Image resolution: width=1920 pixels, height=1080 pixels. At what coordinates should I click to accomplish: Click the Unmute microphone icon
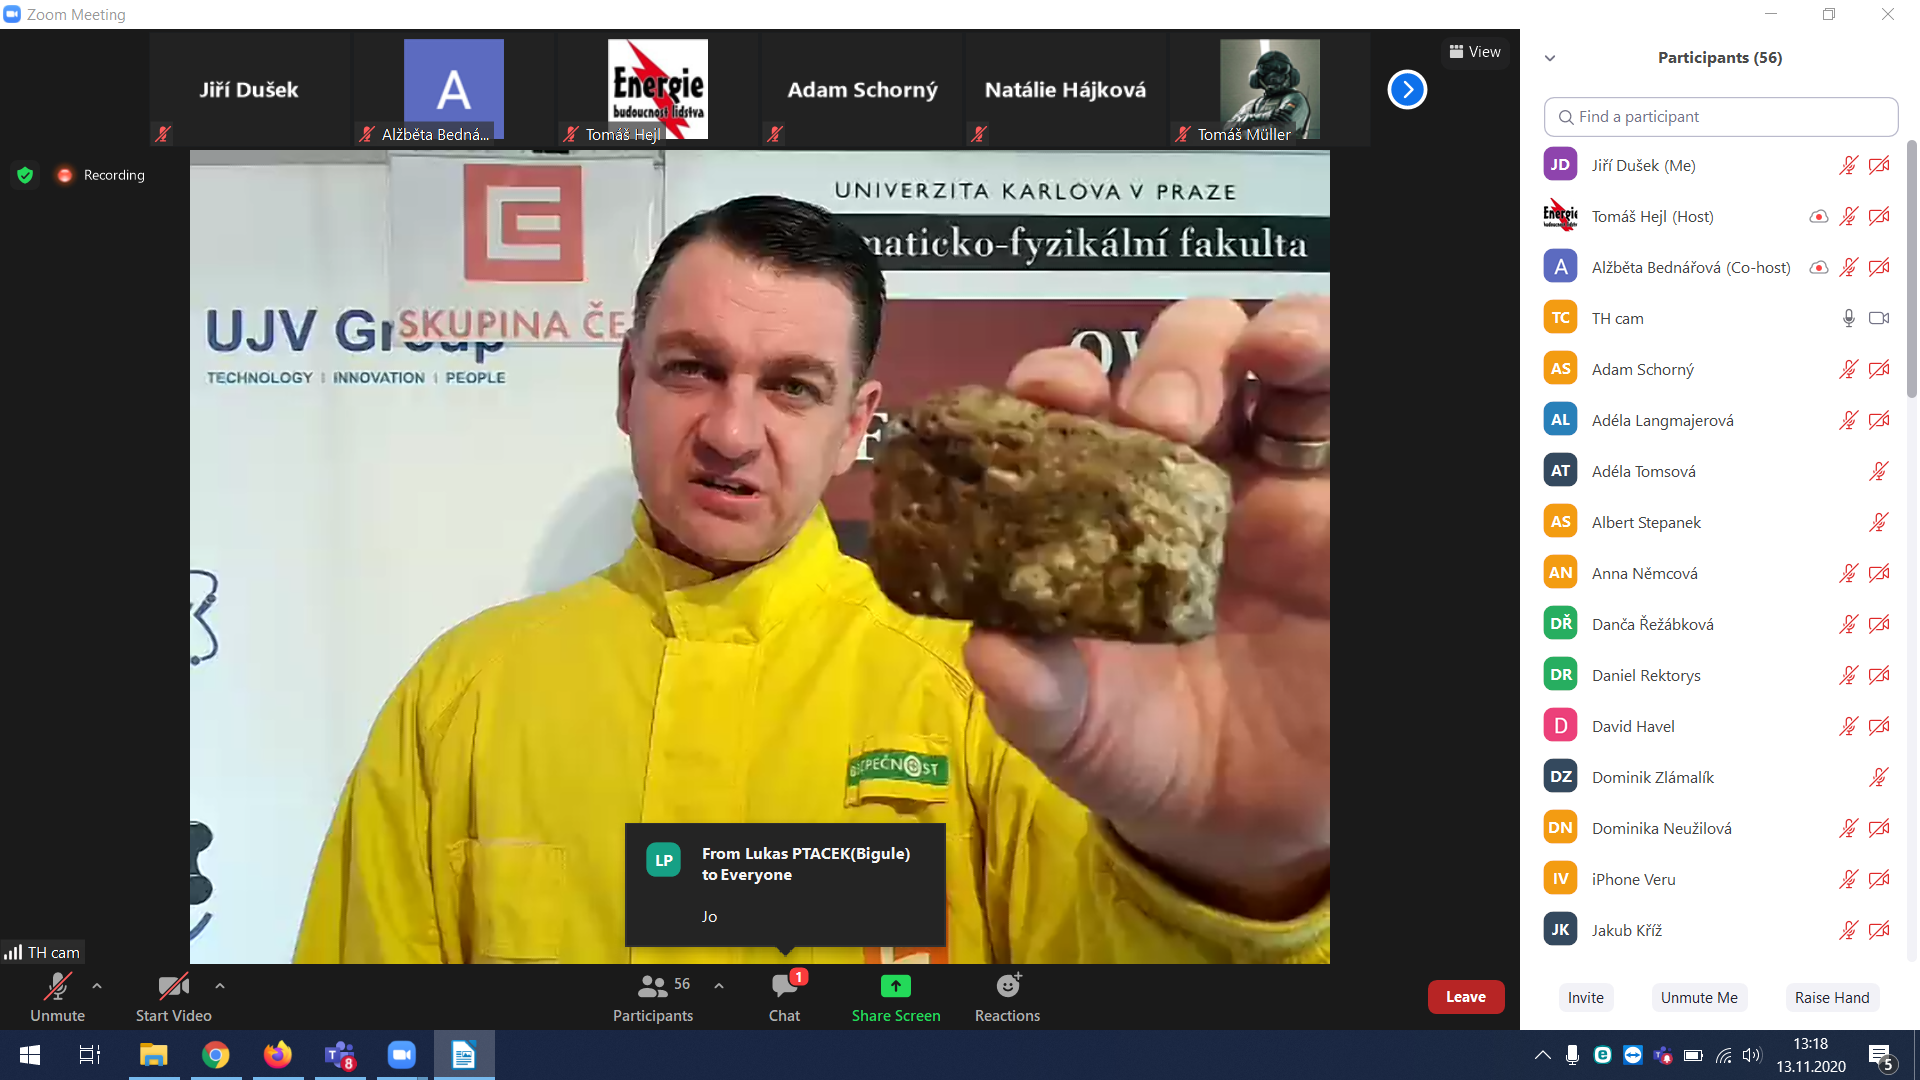57,987
